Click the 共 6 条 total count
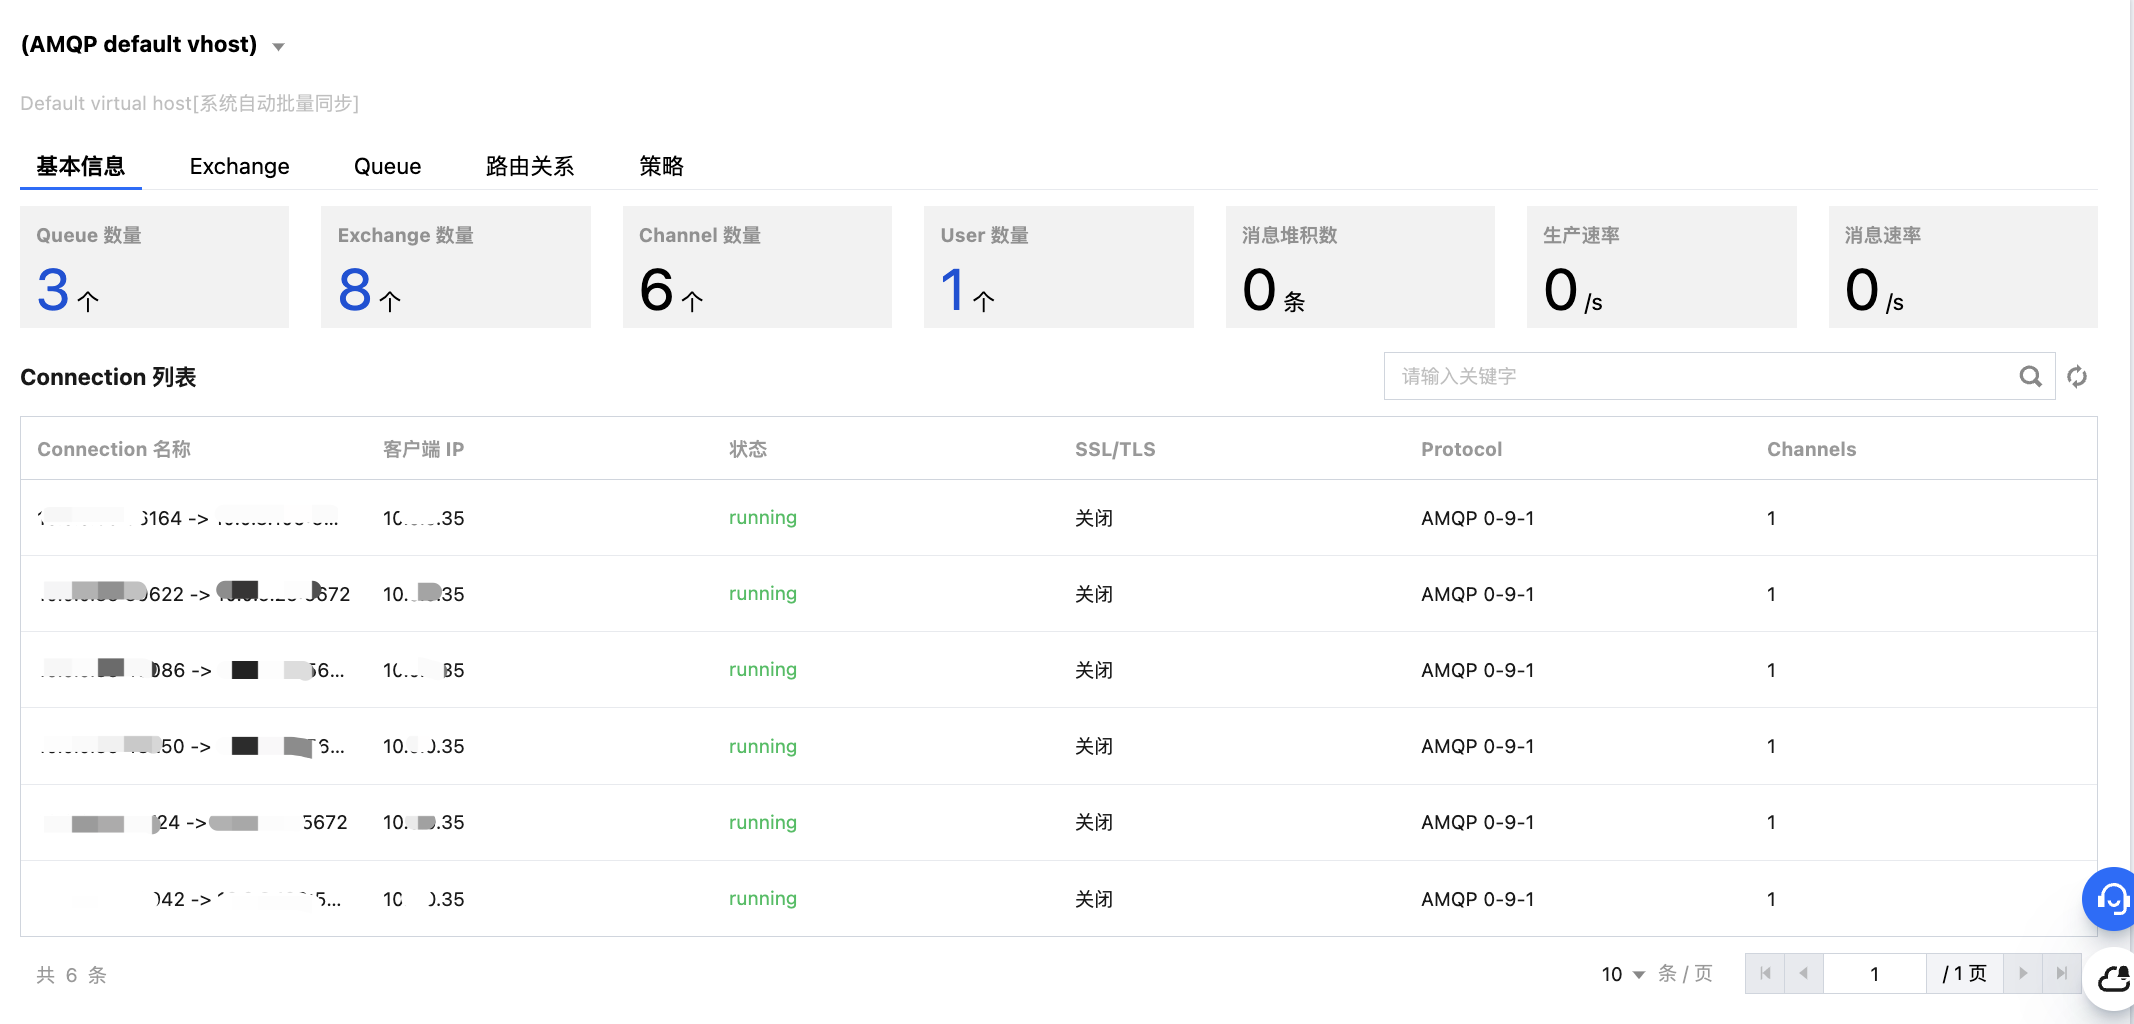Viewport: 2134px width, 1024px height. [x=72, y=975]
